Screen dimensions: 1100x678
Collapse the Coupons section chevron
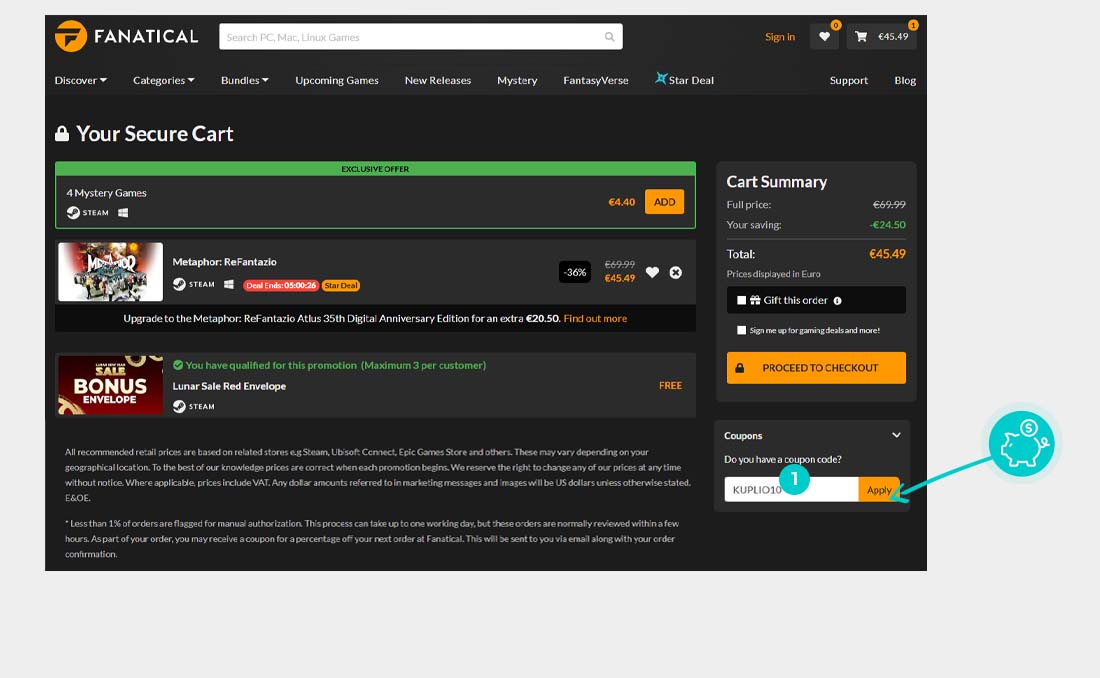pyautogui.click(x=896, y=435)
